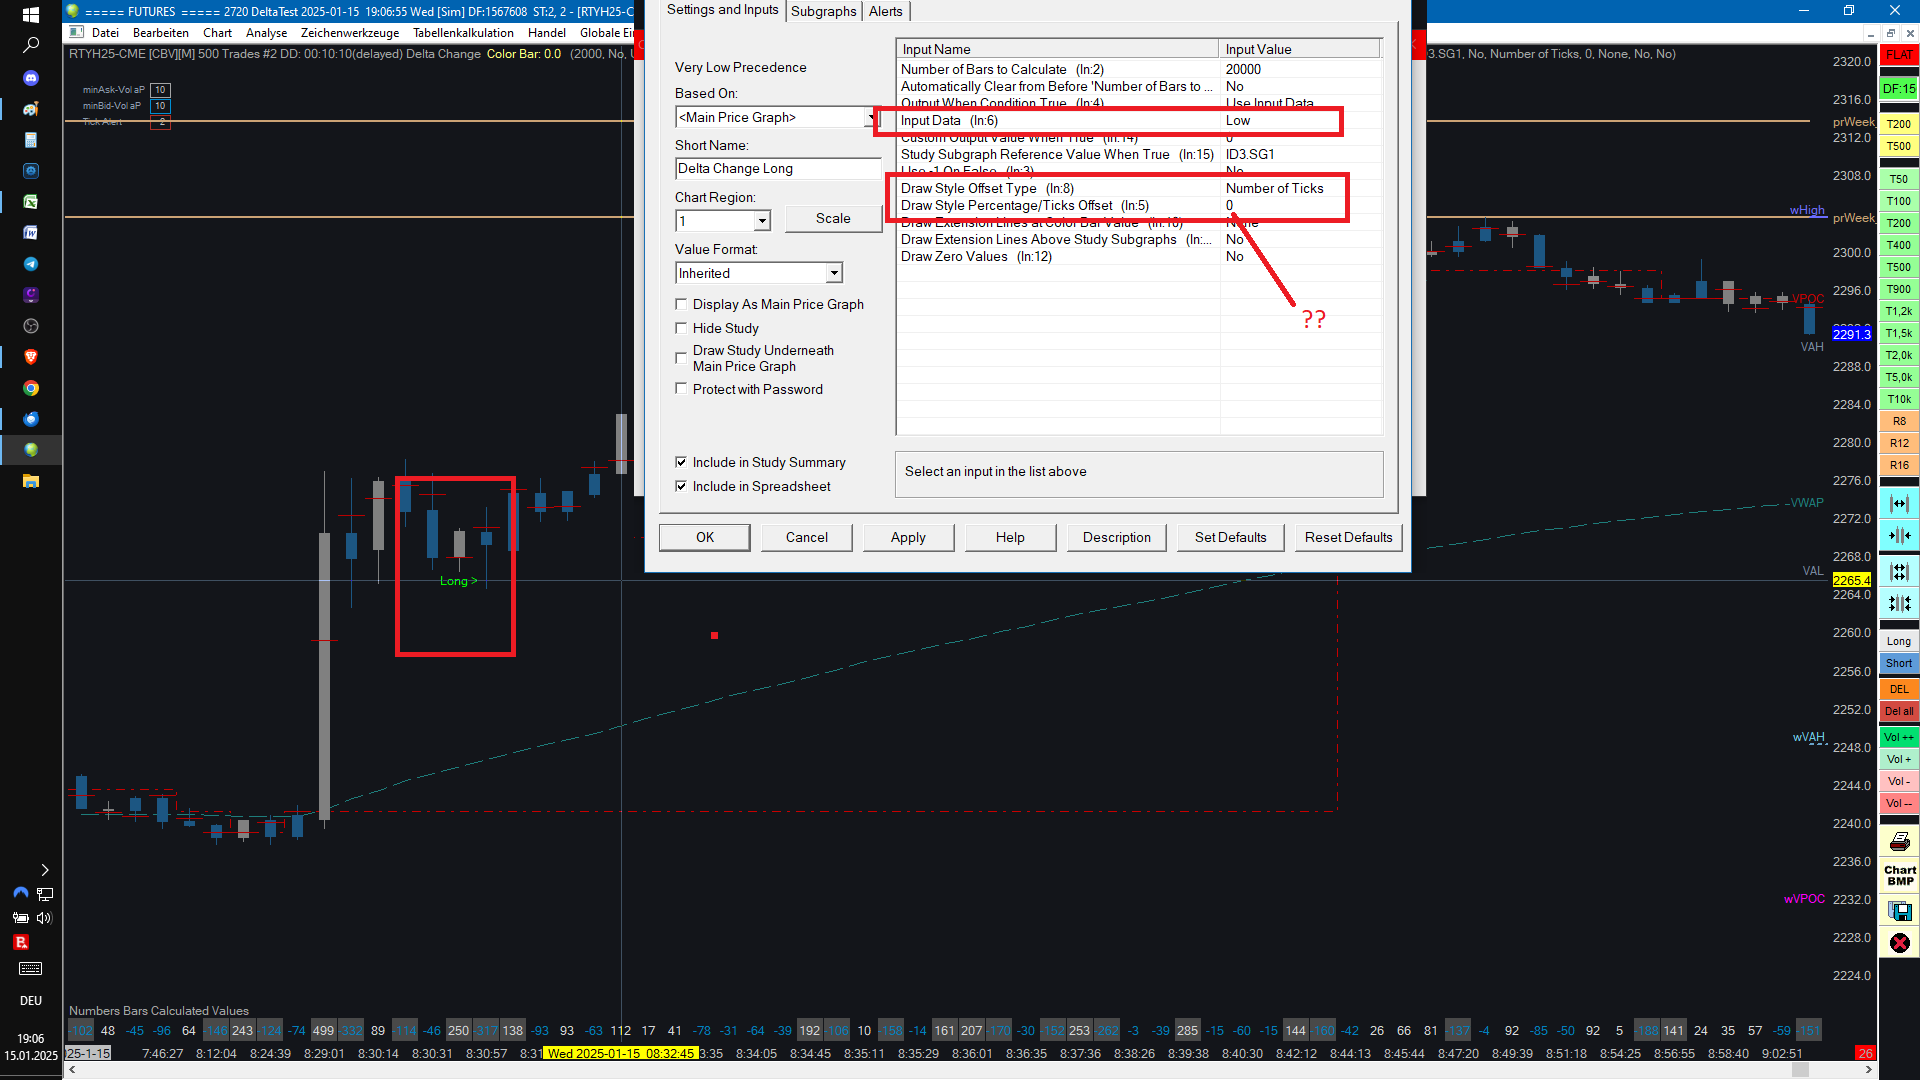Screen dimensions: 1920x1080
Task: Click the Reset Defaults button
Action: 1347,537
